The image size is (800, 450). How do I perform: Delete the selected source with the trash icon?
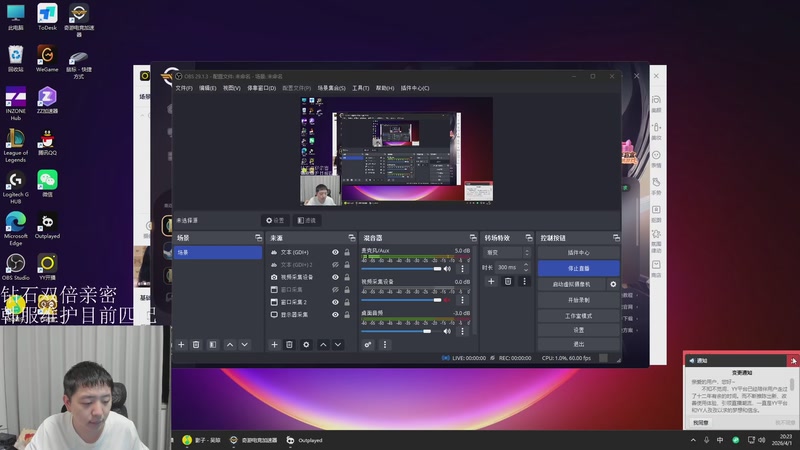pyautogui.click(x=290, y=344)
